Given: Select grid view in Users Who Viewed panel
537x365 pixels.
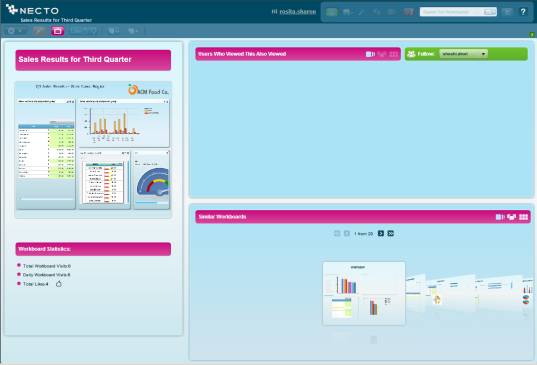Looking at the screenshot, I should (x=394, y=54).
